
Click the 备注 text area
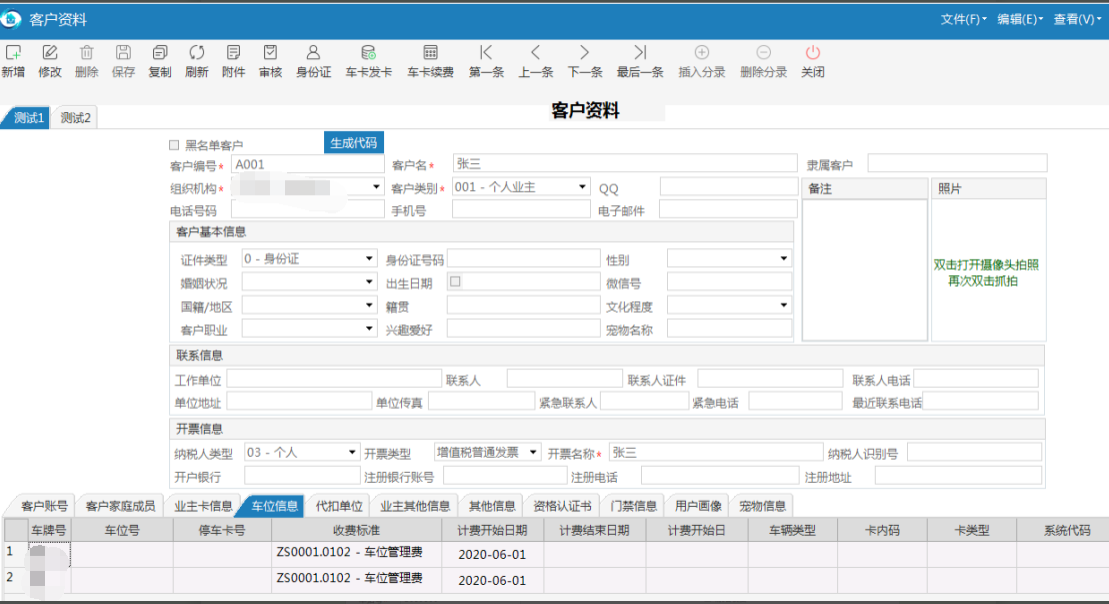864,269
